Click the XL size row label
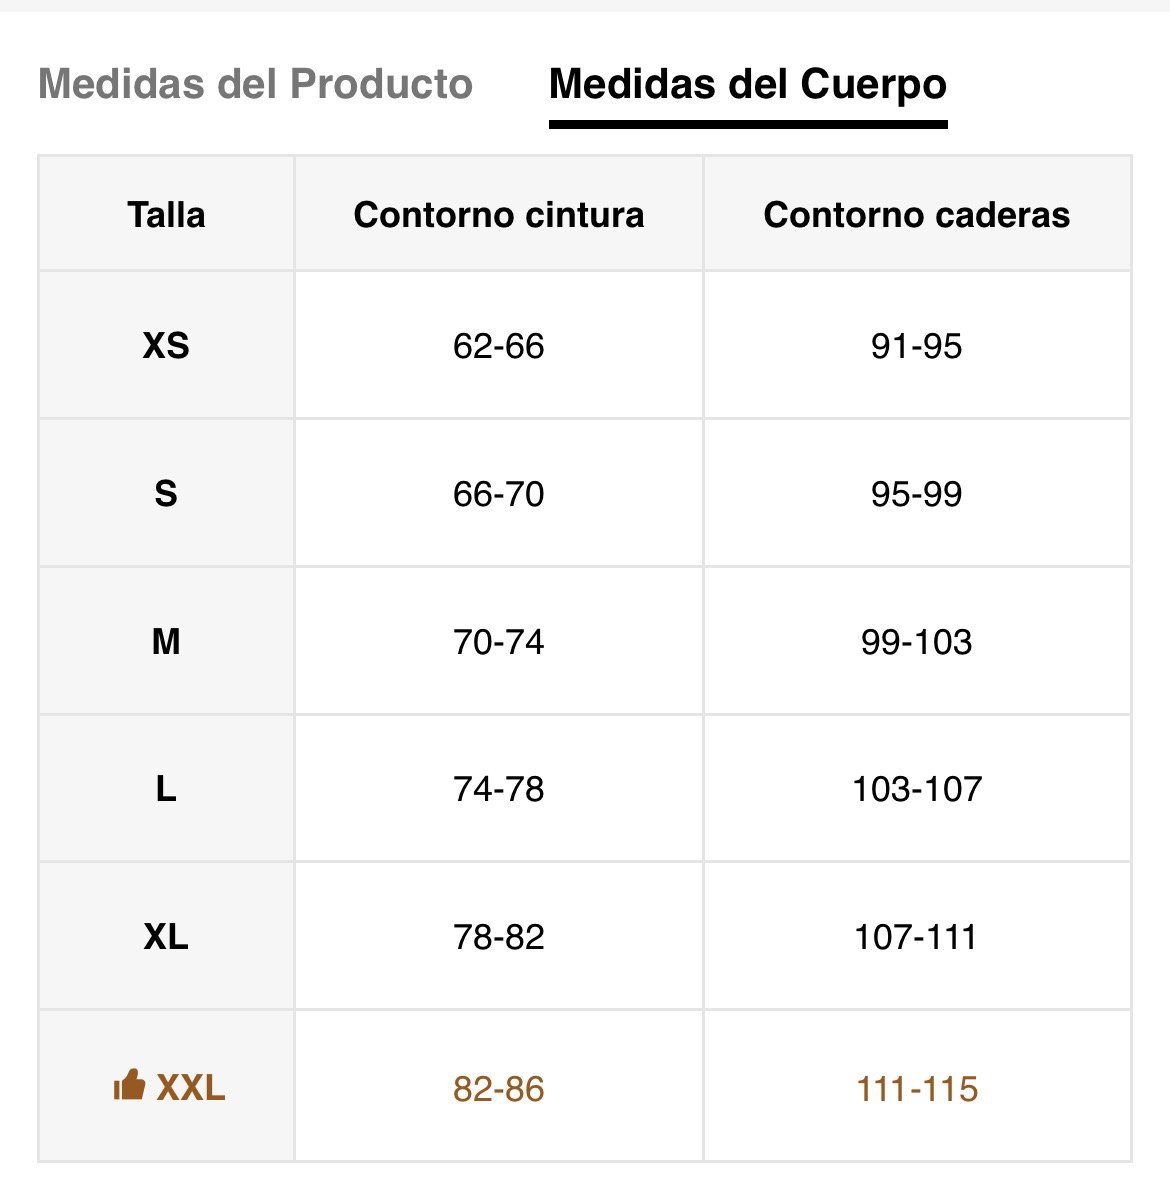This screenshot has width=1170, height=1187. (166, 937)
